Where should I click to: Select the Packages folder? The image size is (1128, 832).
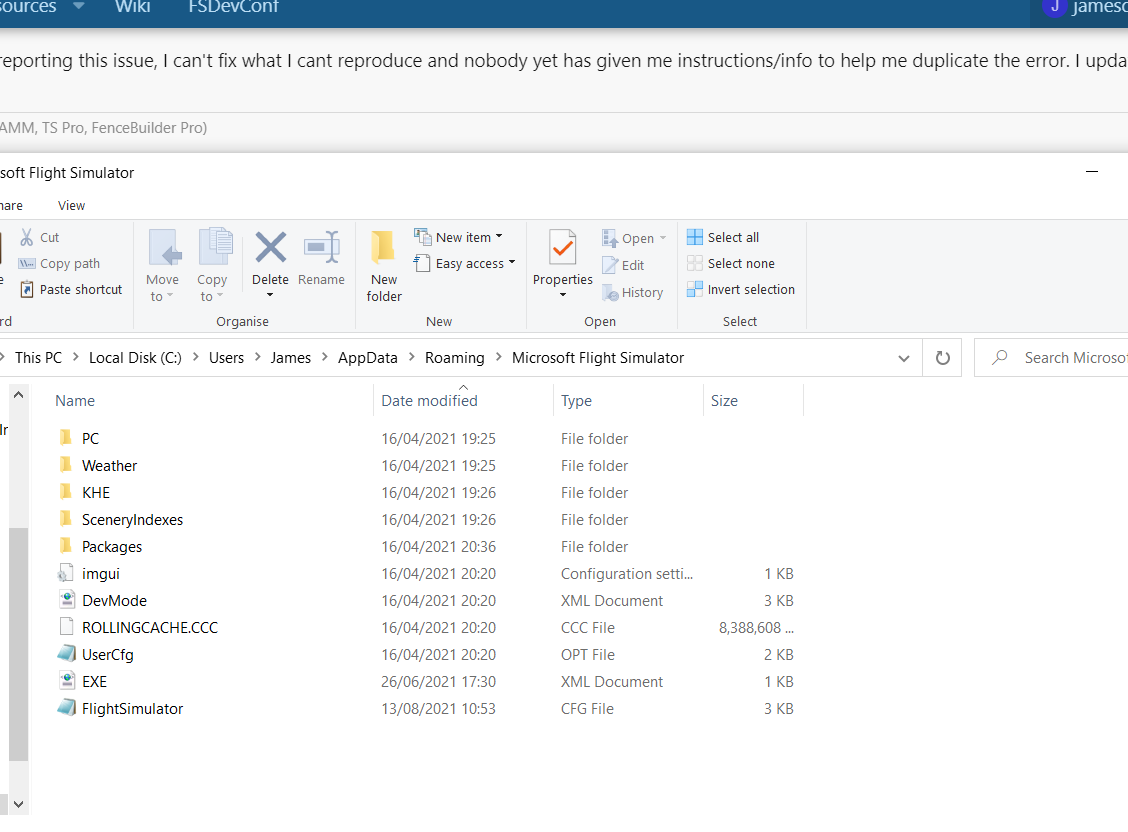[112, 547]
